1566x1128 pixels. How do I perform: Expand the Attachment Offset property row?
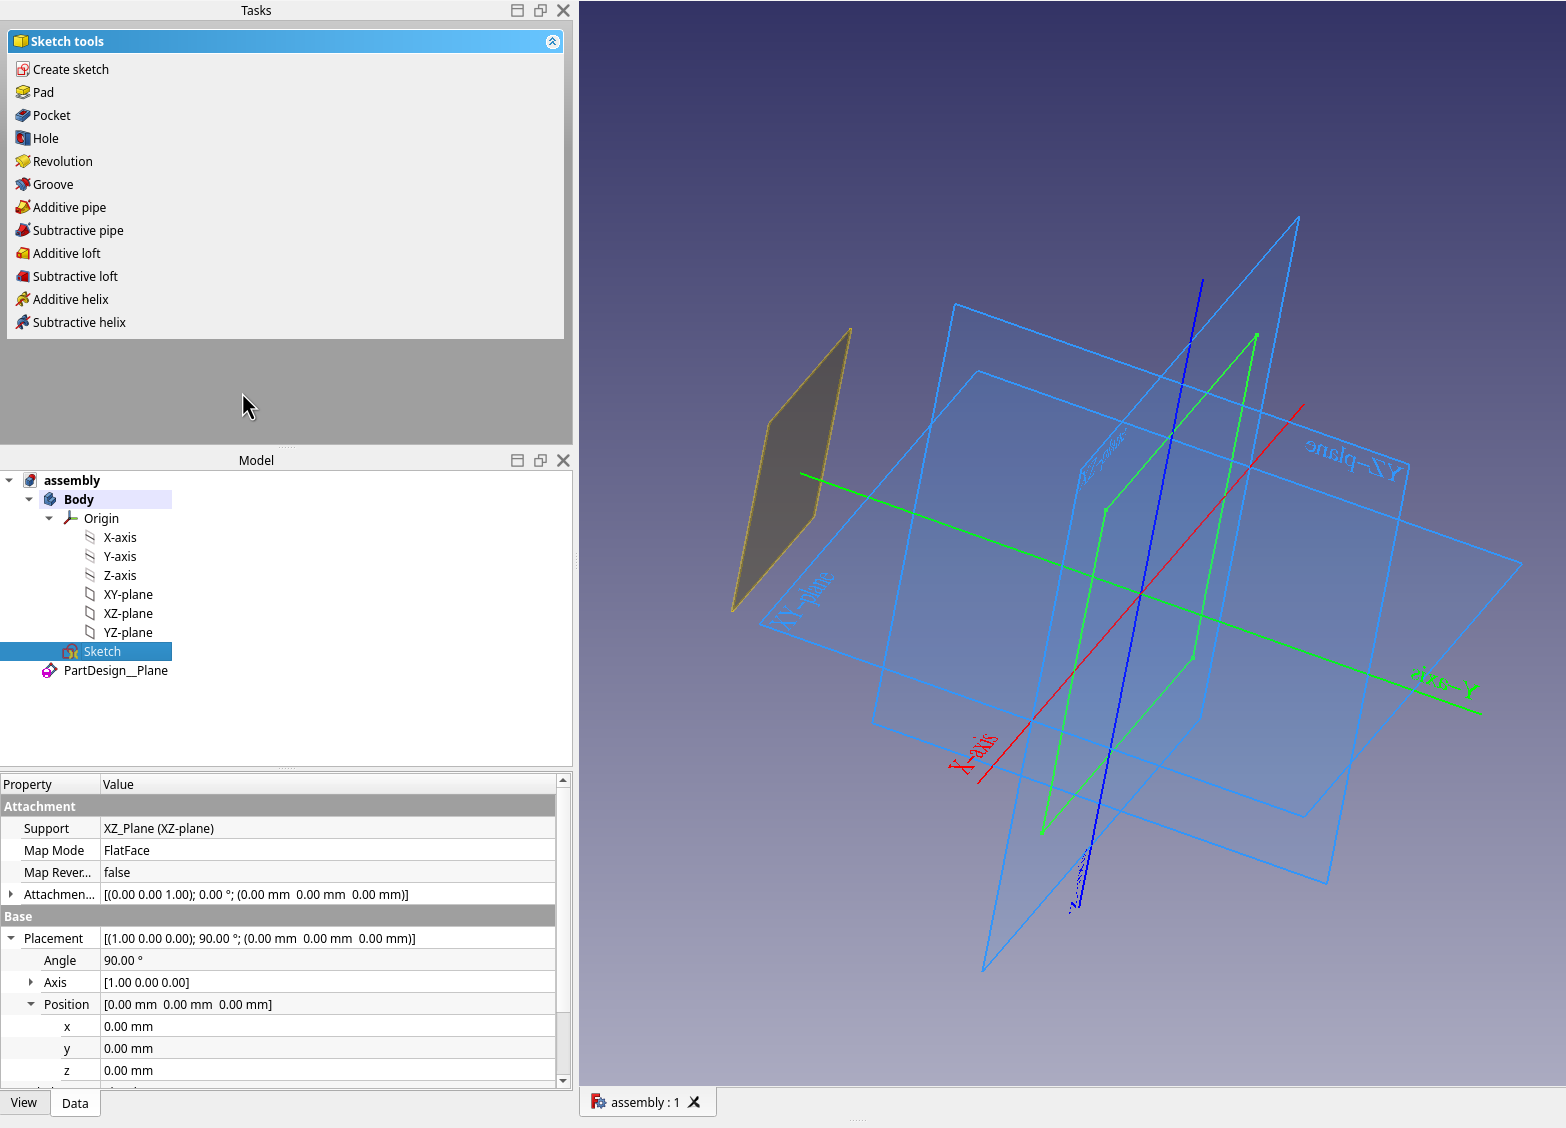(11, 894)
